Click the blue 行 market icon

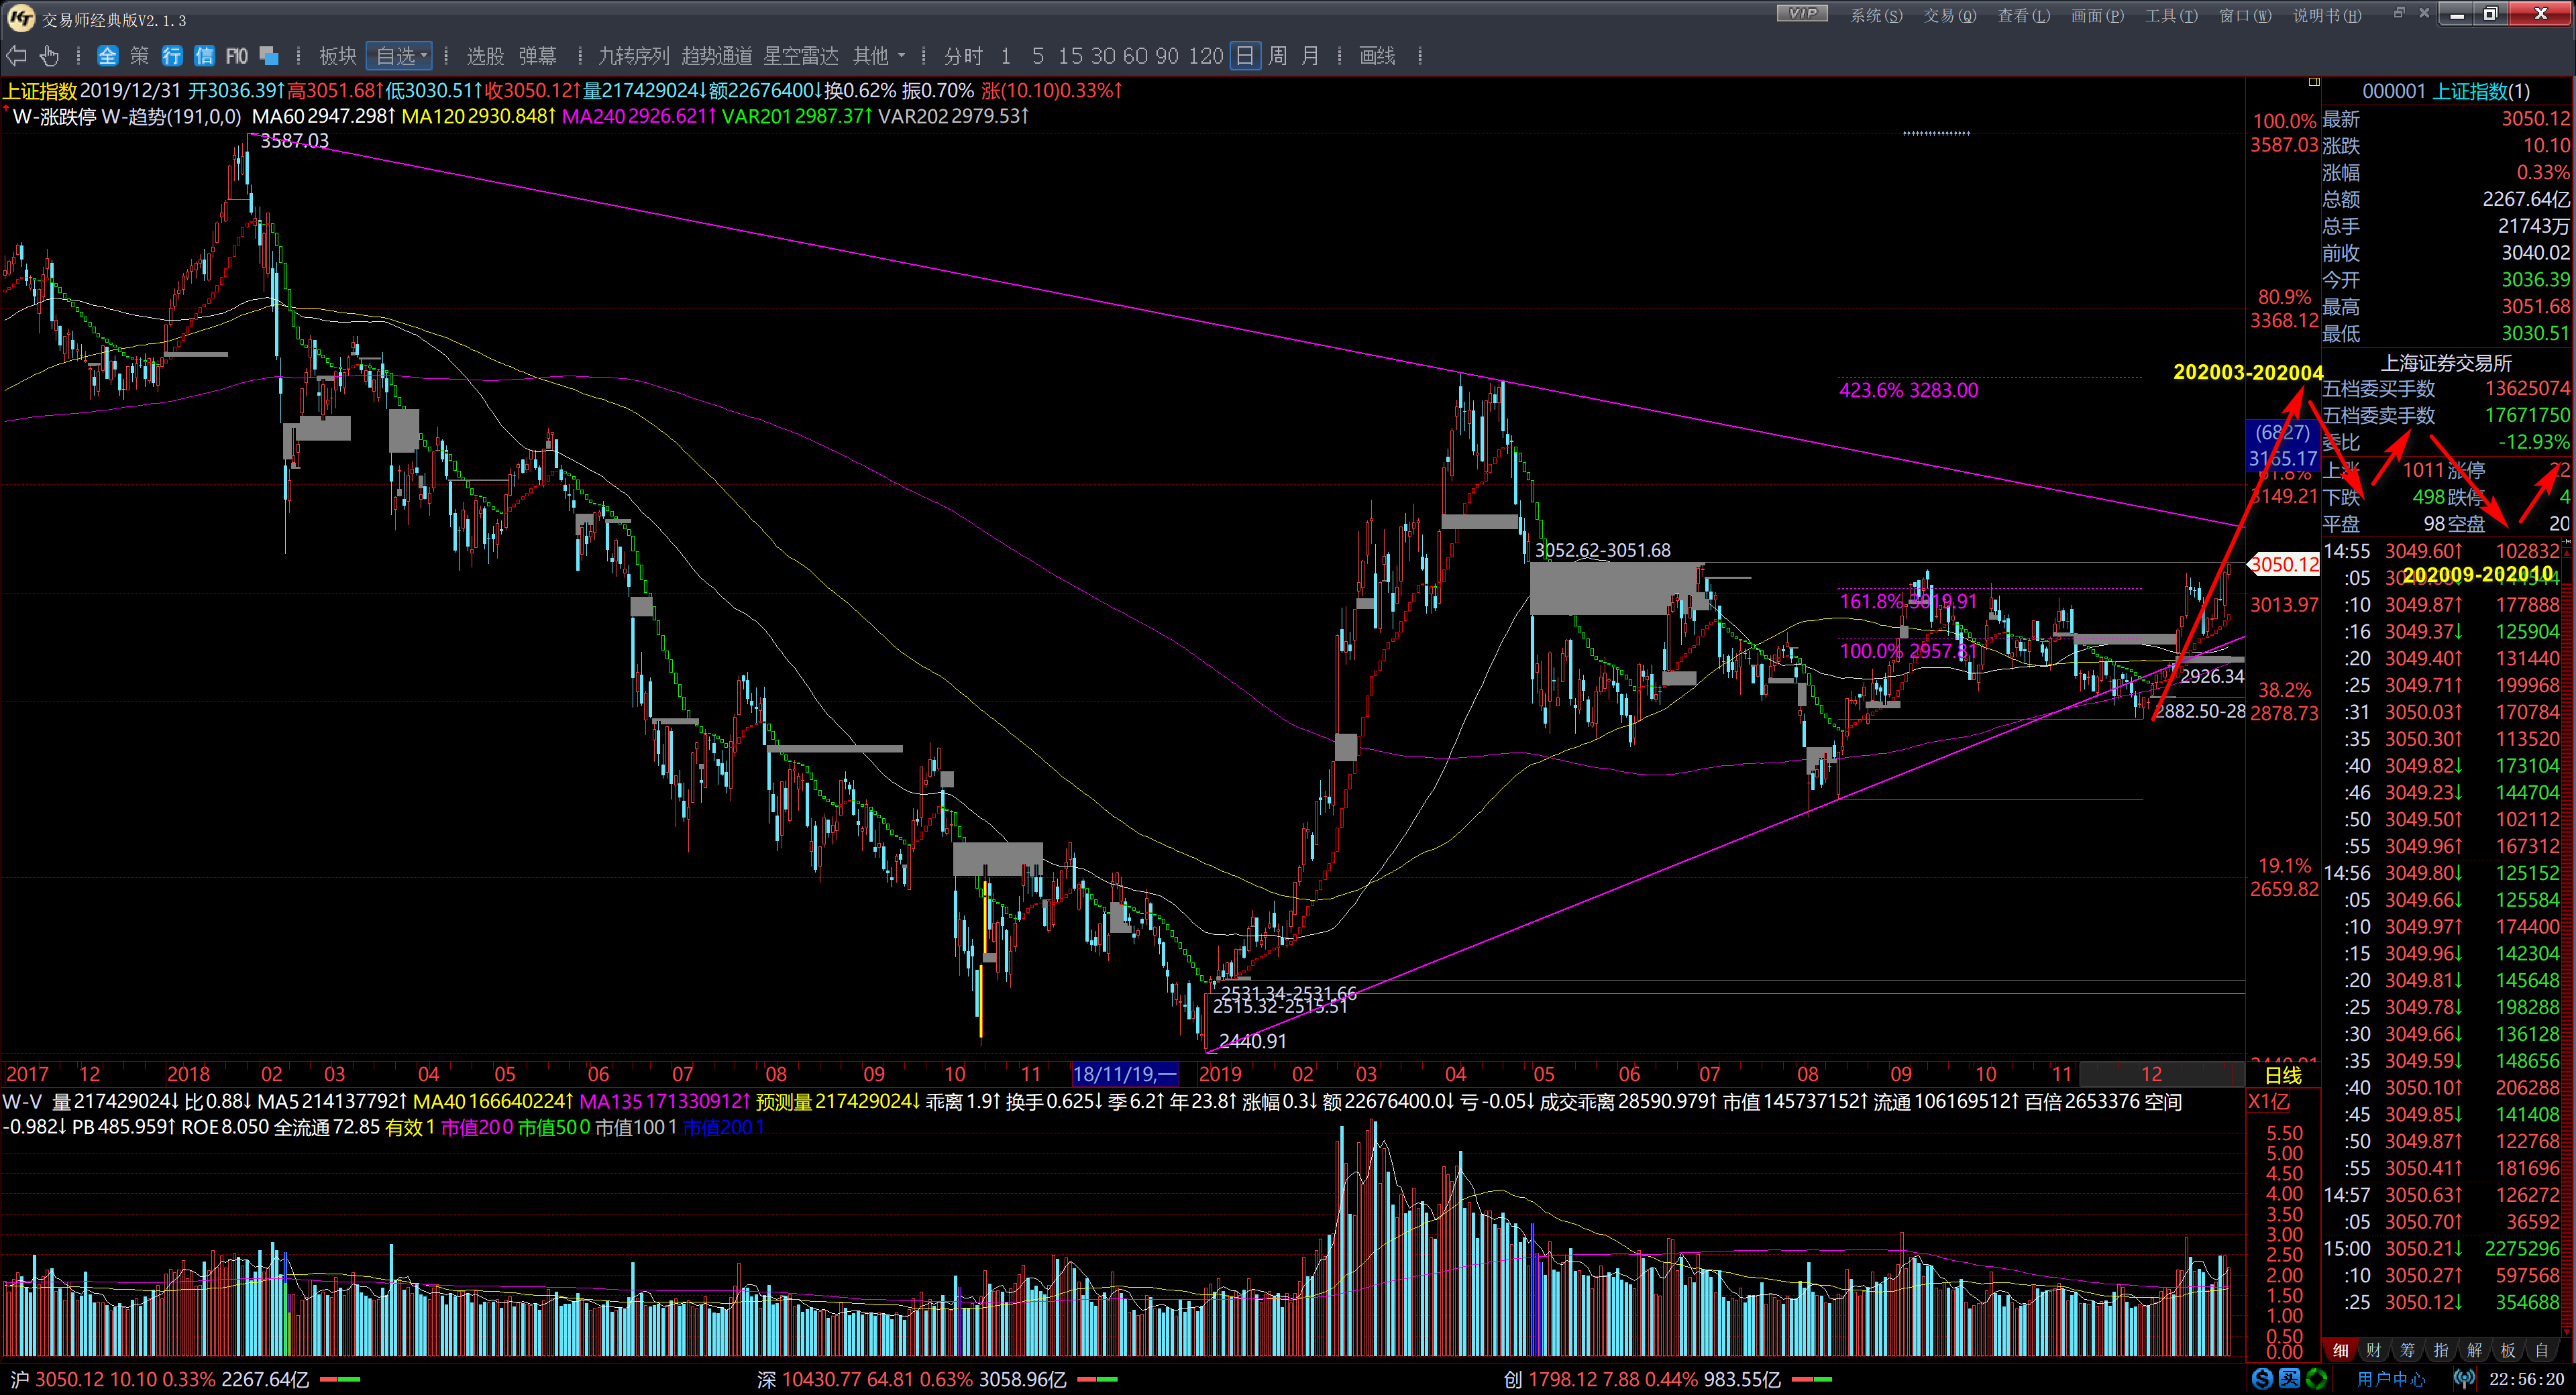[x=172, y=56]
